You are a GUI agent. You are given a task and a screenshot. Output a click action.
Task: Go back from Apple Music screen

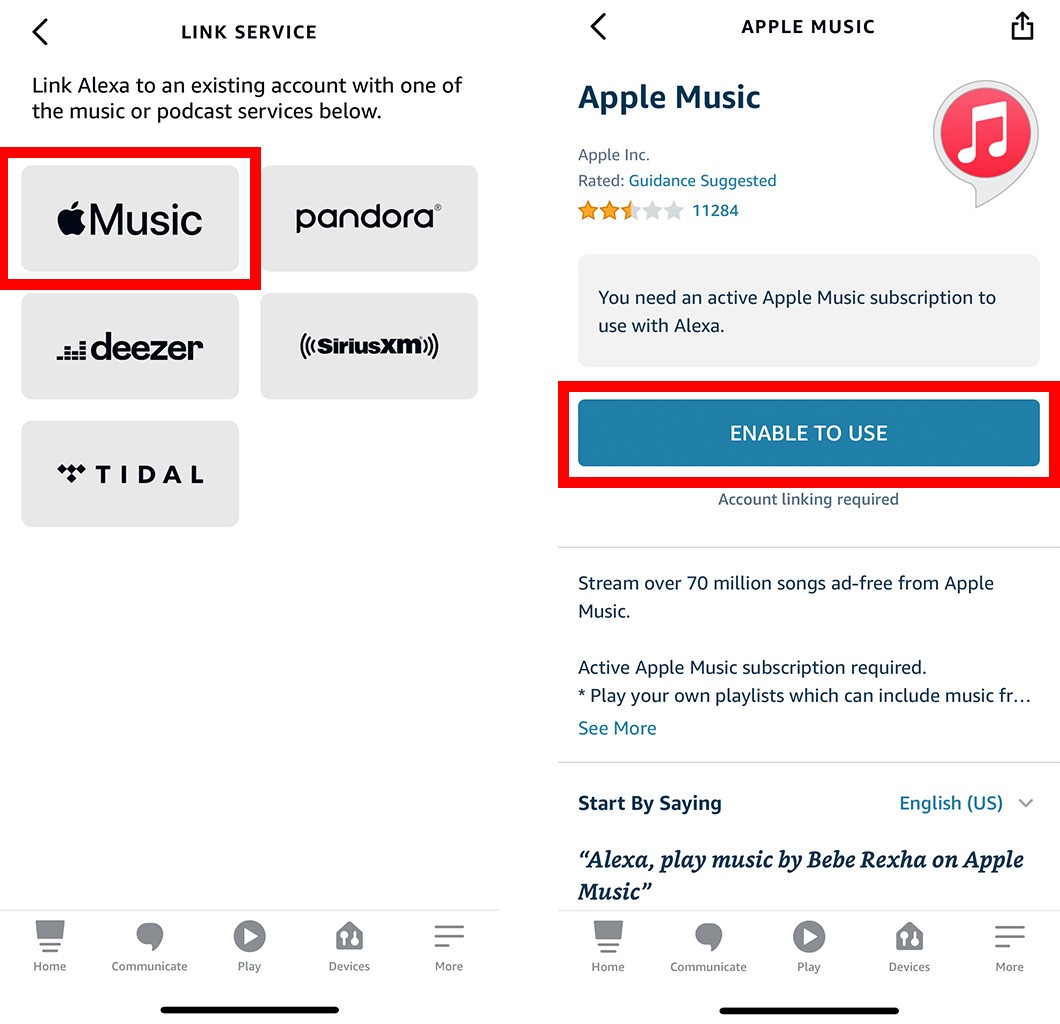[x=599, y=27]
